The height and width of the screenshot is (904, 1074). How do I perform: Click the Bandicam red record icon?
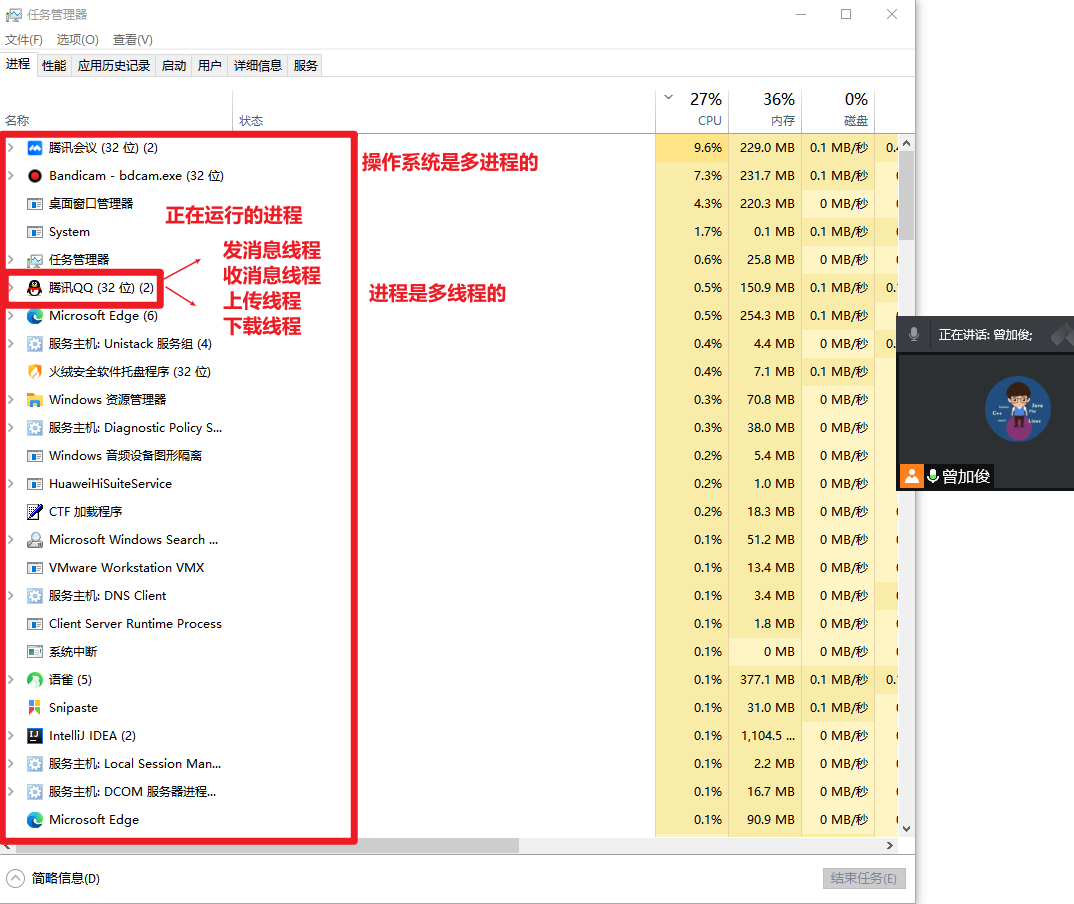(x=34, y=176)
